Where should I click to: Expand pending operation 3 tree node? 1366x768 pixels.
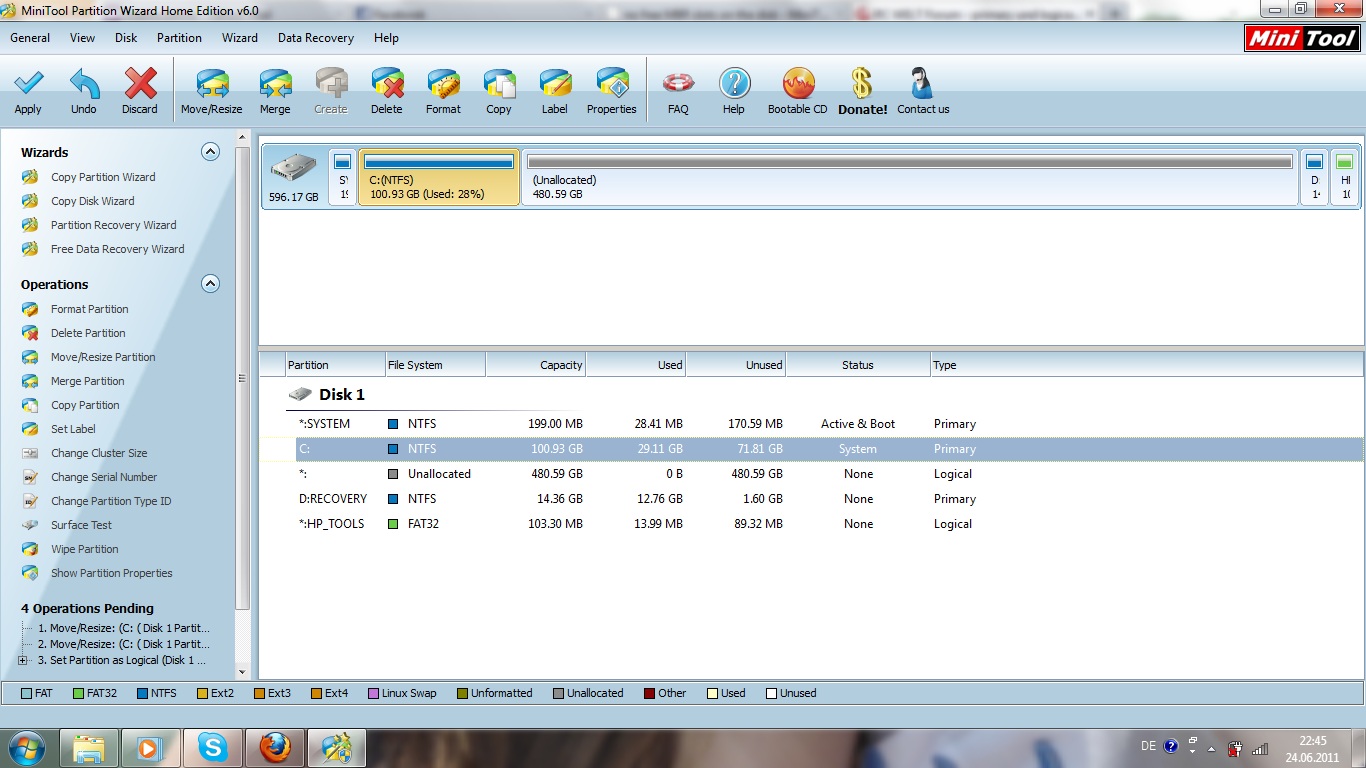pyautogui.click(x=22, y=660)
